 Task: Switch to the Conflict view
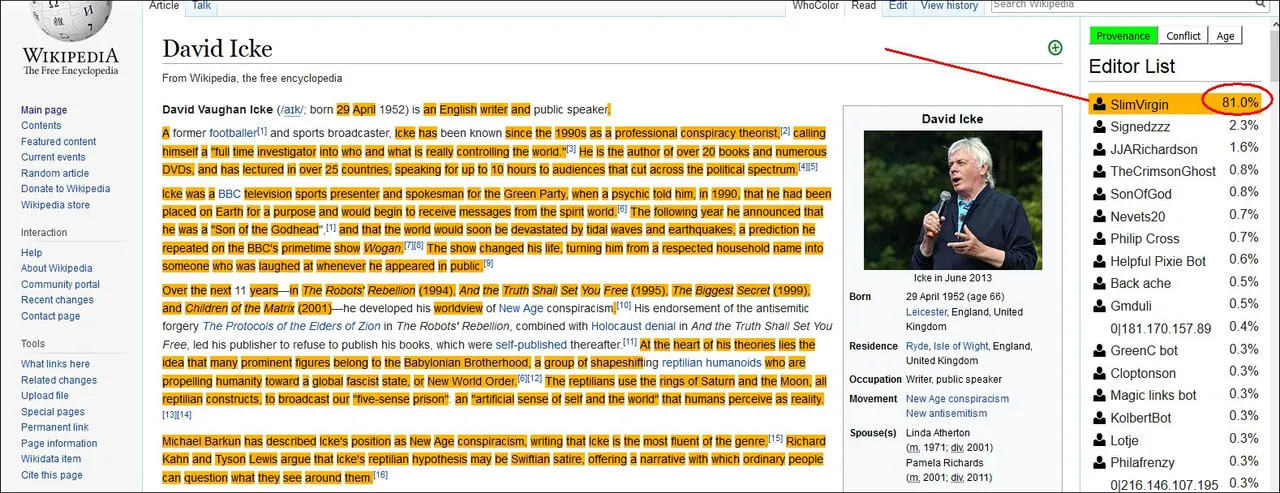pyautogui.click(x=1183, y=35)
